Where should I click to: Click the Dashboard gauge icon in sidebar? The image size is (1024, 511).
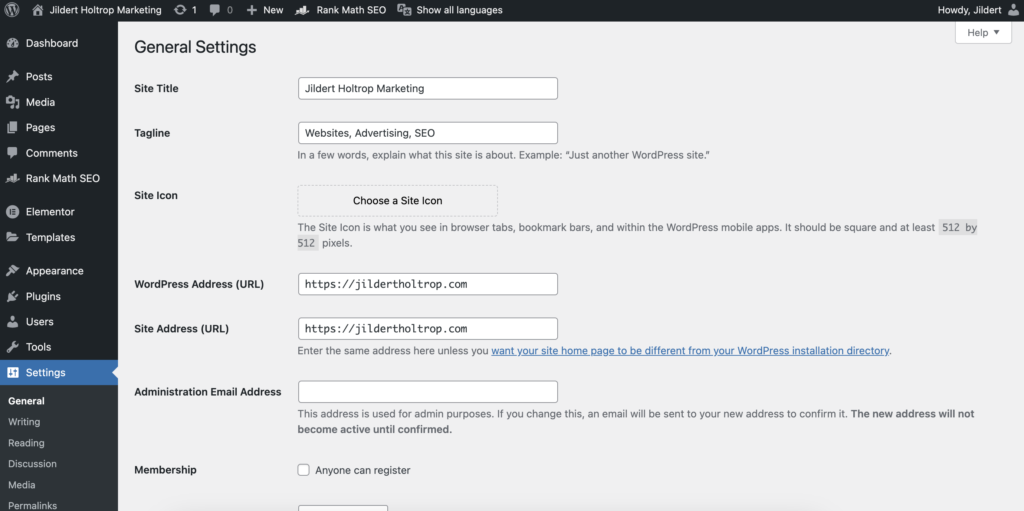coord(12,43)
